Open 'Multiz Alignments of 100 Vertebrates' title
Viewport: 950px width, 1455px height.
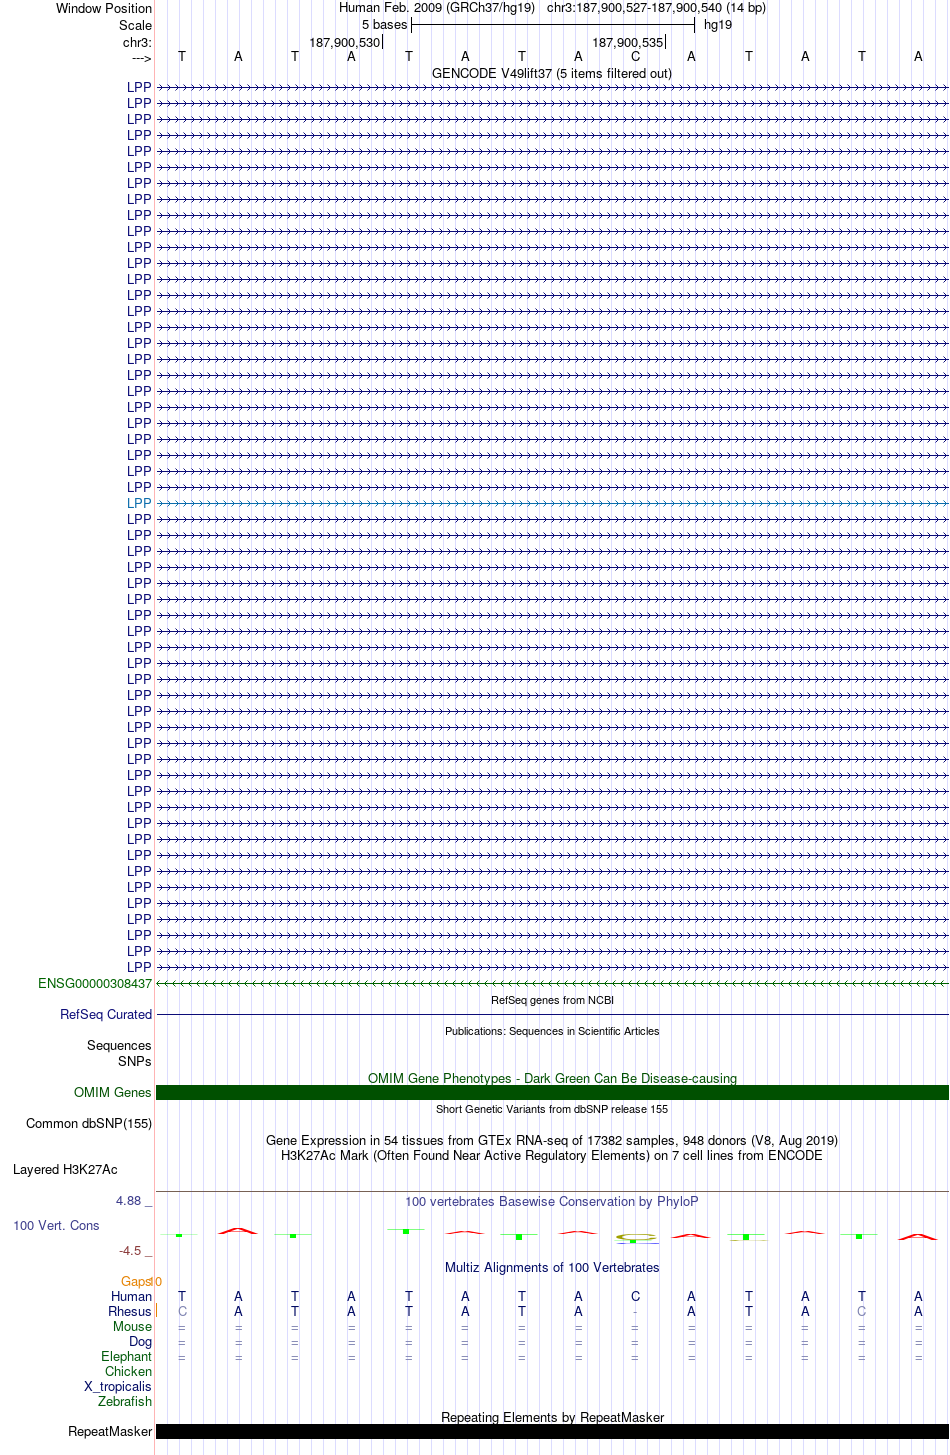552,1268
